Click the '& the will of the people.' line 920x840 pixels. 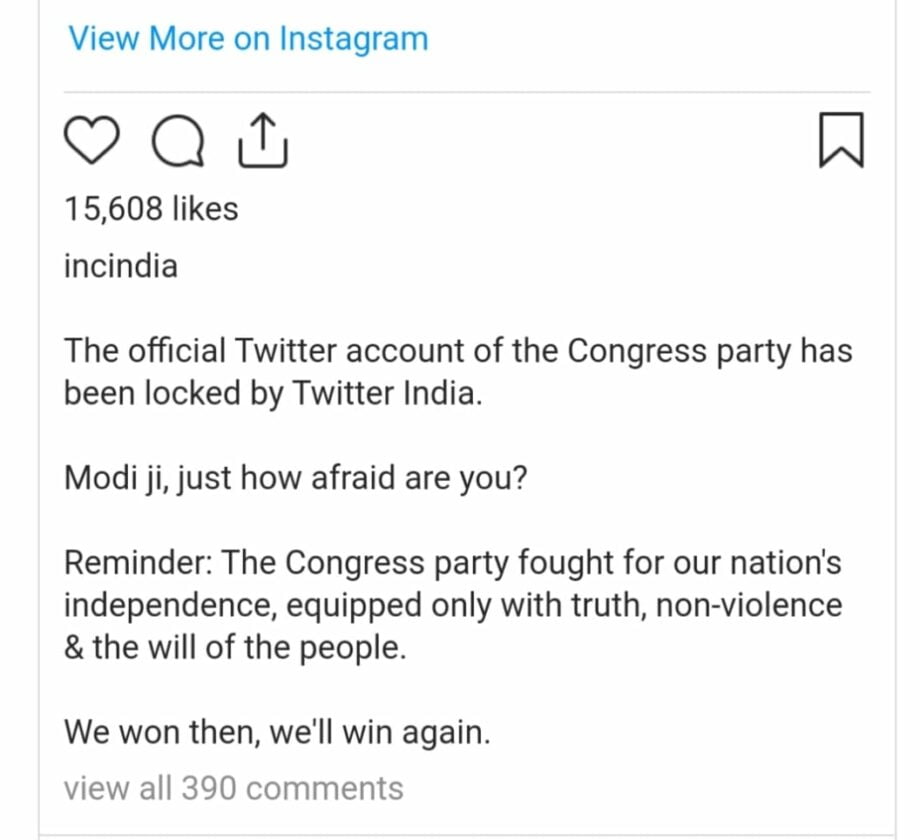click(235, 647)
